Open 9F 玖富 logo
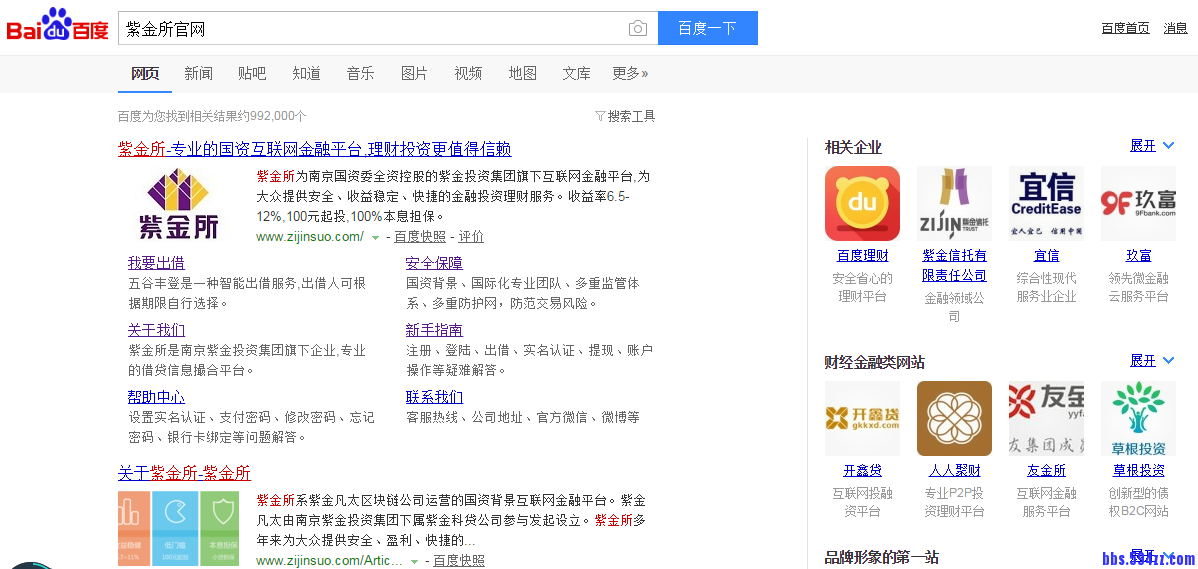This screenshot has width=1198, height=569. (1138, 203)
